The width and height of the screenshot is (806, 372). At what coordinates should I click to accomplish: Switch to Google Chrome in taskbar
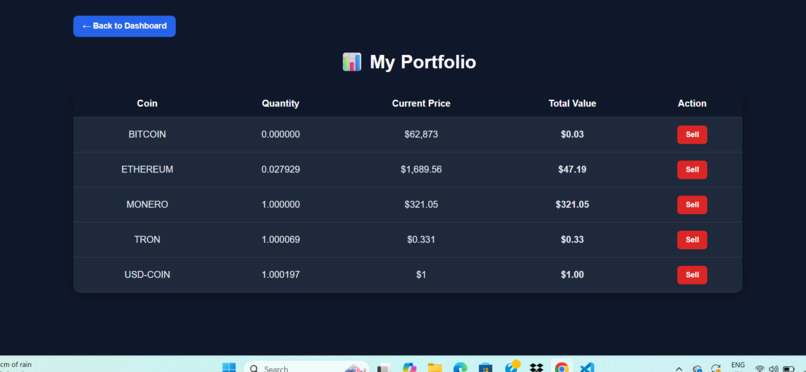tap(561, 368)
